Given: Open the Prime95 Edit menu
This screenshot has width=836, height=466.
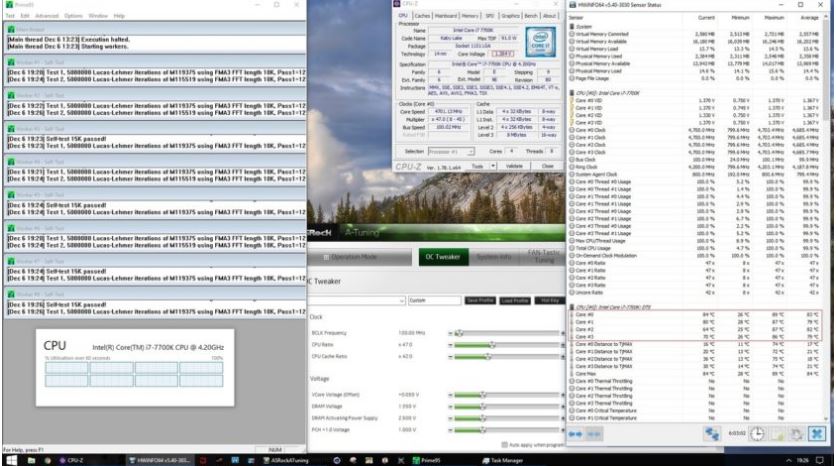Looking at the screenshot, I should [x=25, y=16].
